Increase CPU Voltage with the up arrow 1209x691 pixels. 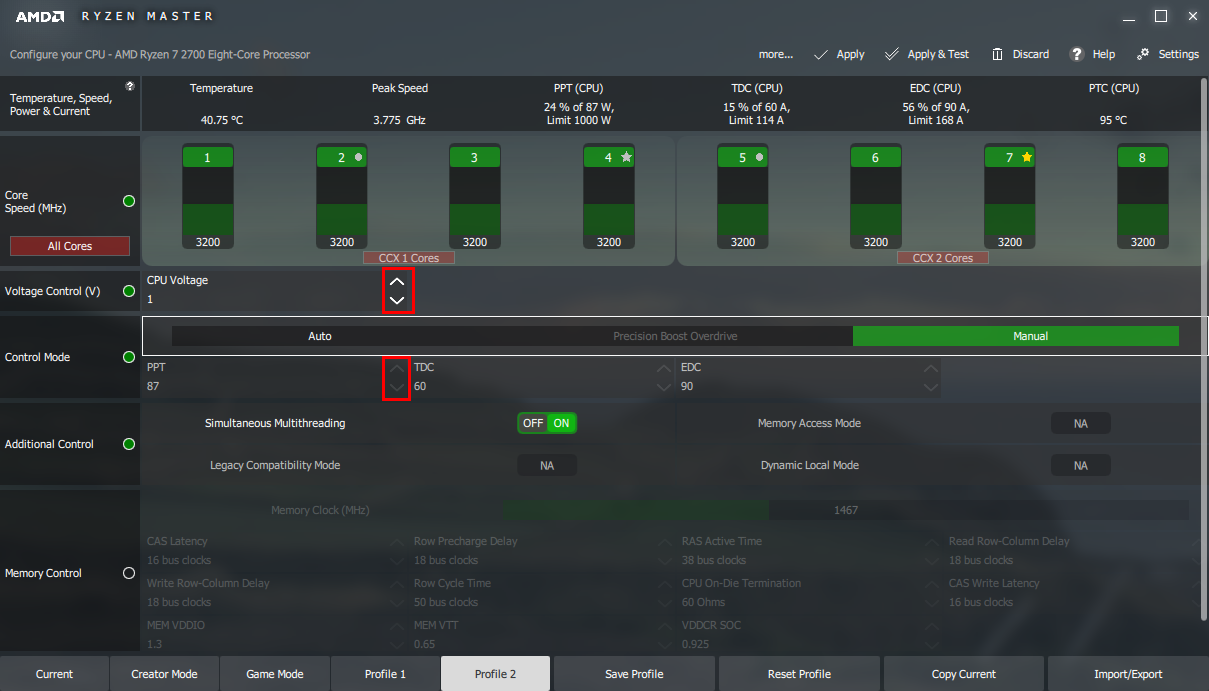coord(397,282)
